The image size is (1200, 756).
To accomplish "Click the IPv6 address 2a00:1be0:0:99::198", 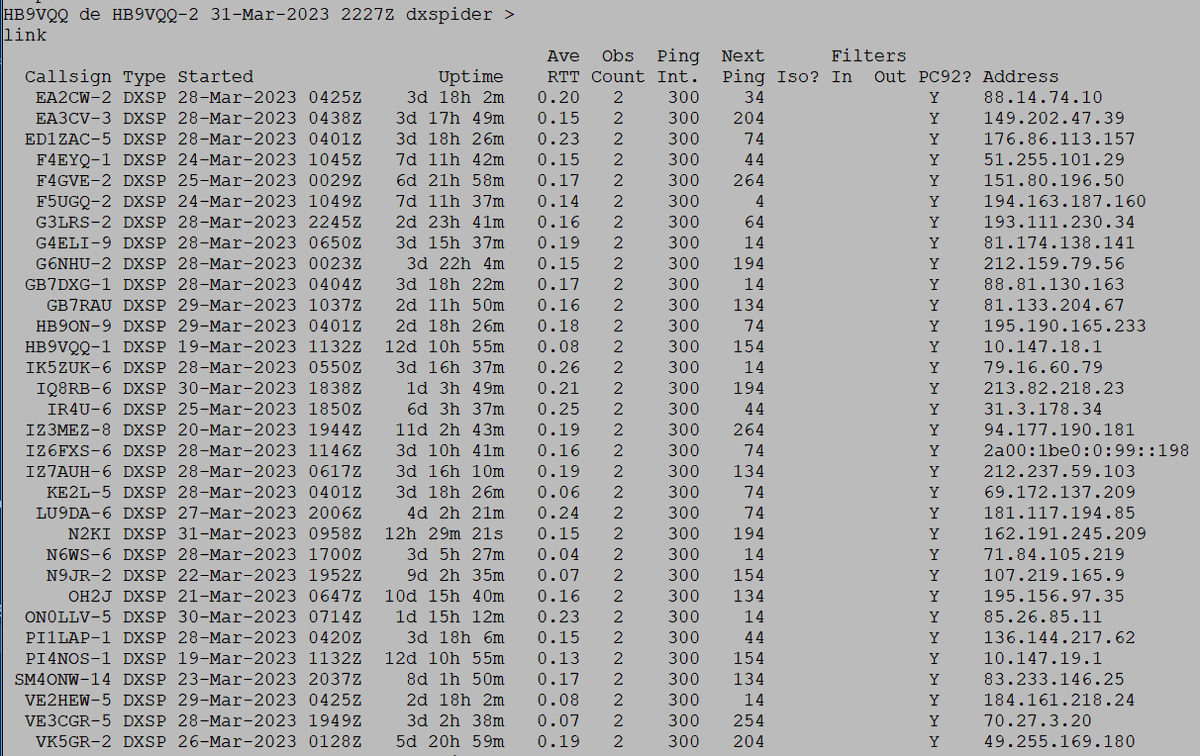I will click(1087, 451).
